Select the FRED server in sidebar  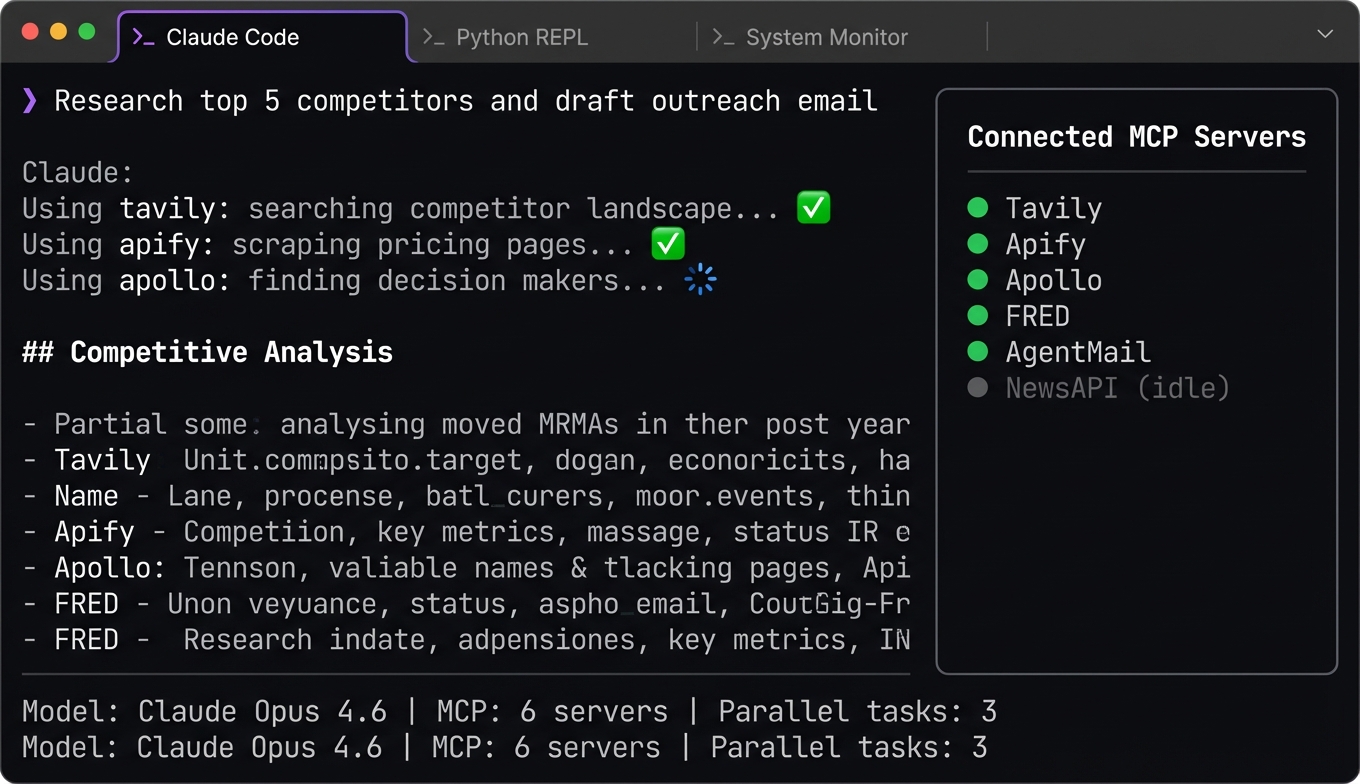click(x=1037, y=316)
